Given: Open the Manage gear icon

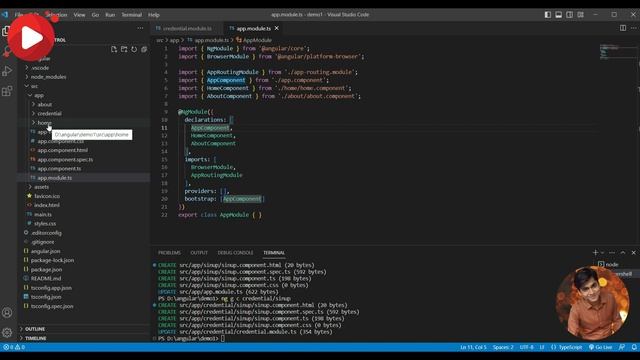Looking at the screenshot, I should 7,333.
